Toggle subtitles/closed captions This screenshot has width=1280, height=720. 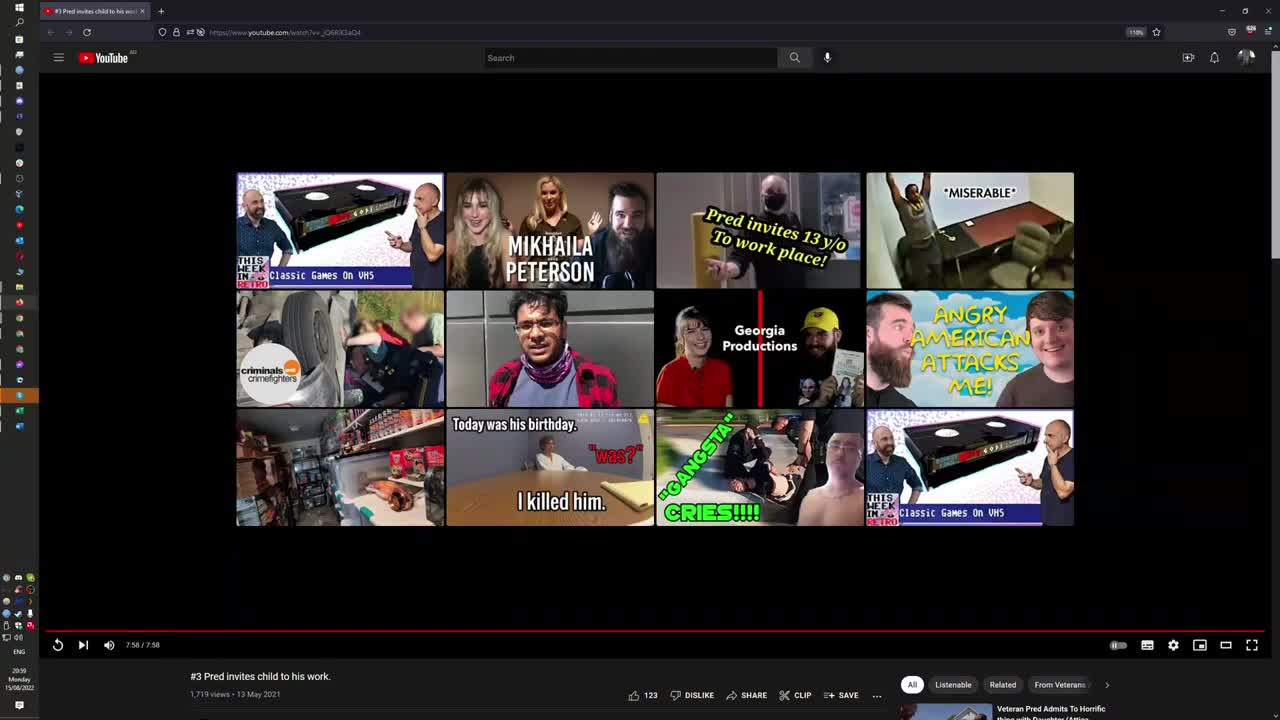[1147, 645]
